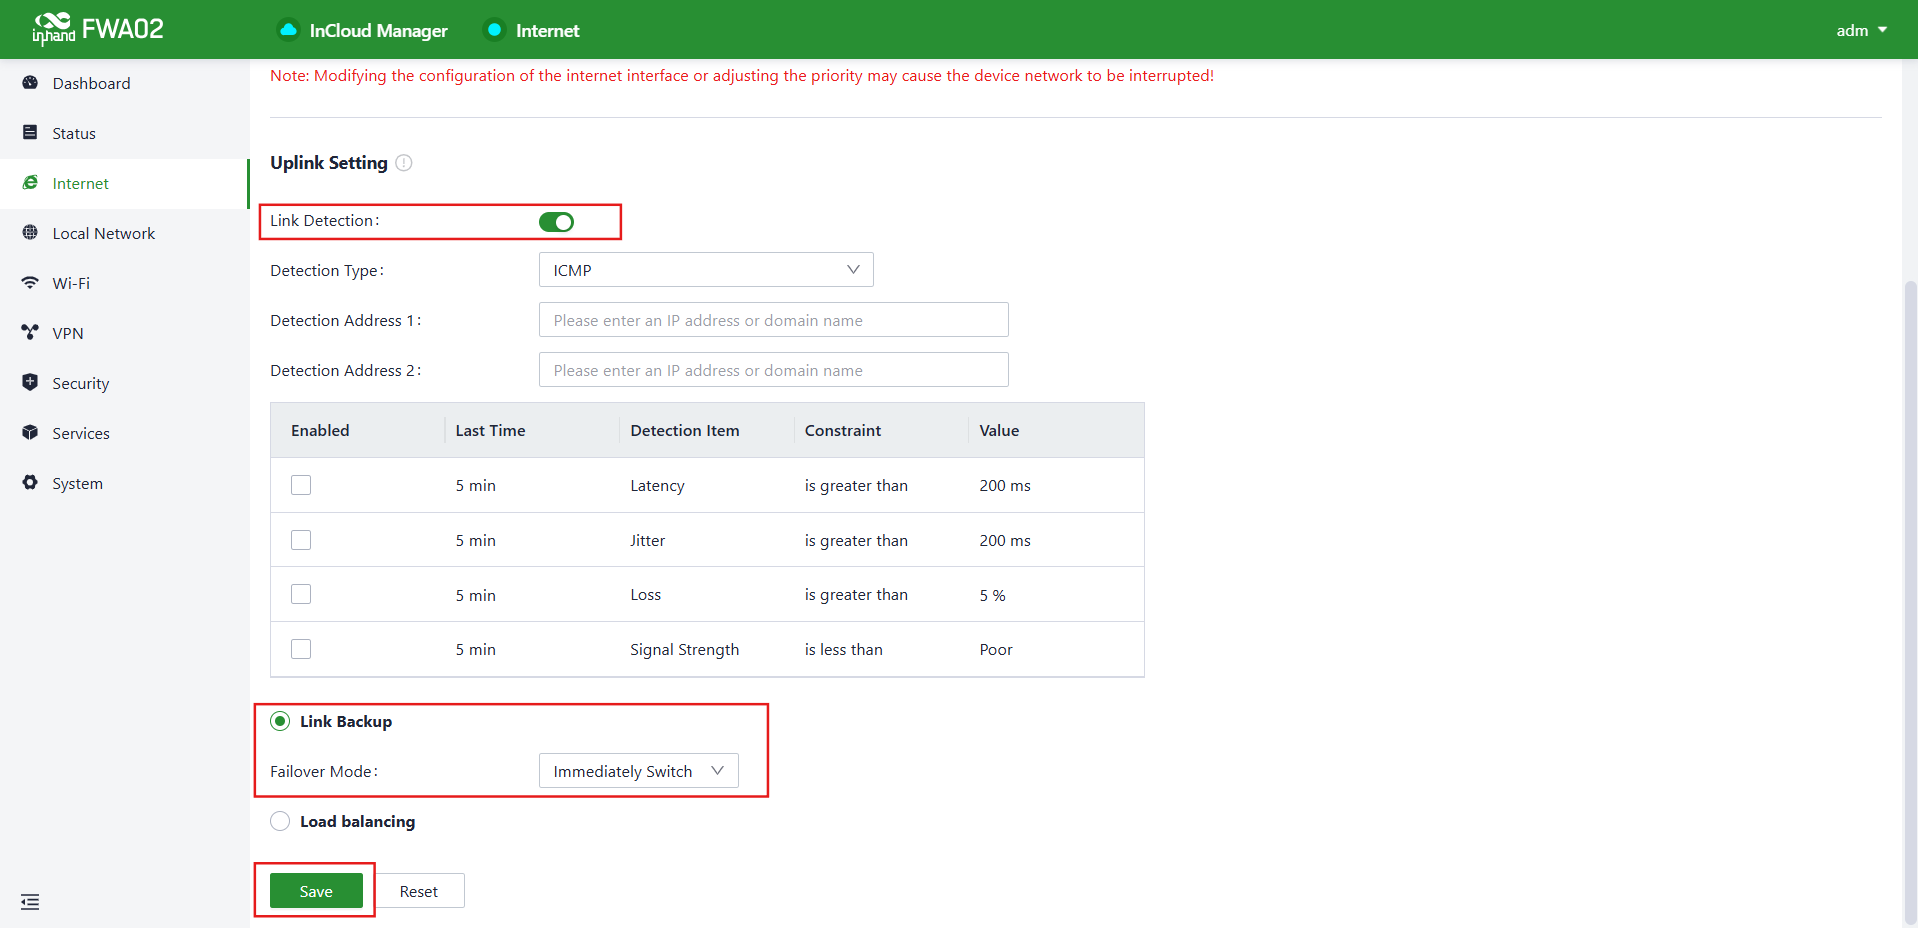Click the InHand FWA02 logo
The image size is (1918, 935).
(x=97, y=29)
